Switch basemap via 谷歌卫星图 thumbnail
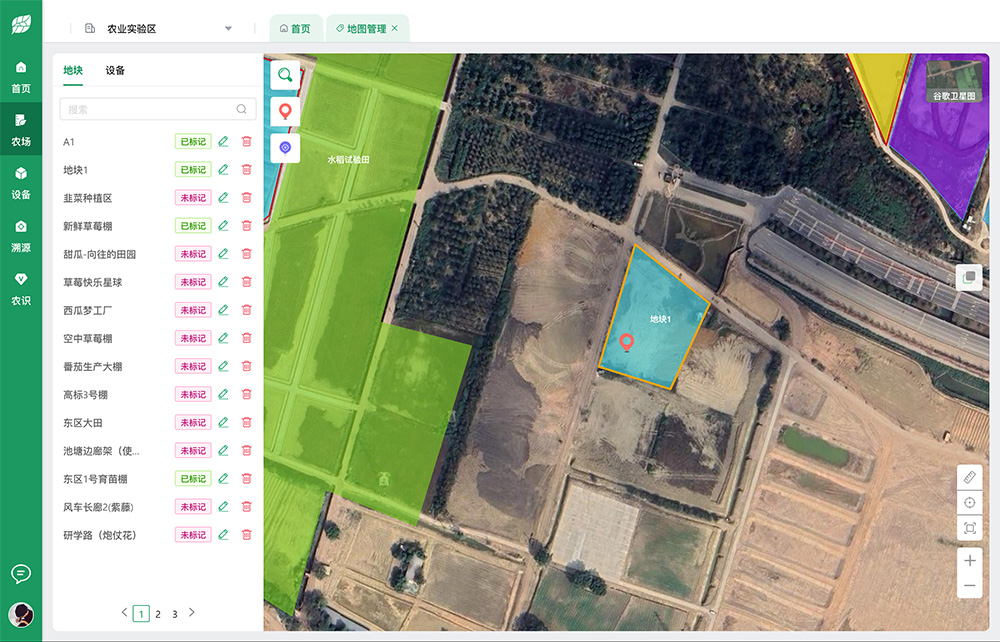This screenshot has width=1000, height=642. point(957,82)
